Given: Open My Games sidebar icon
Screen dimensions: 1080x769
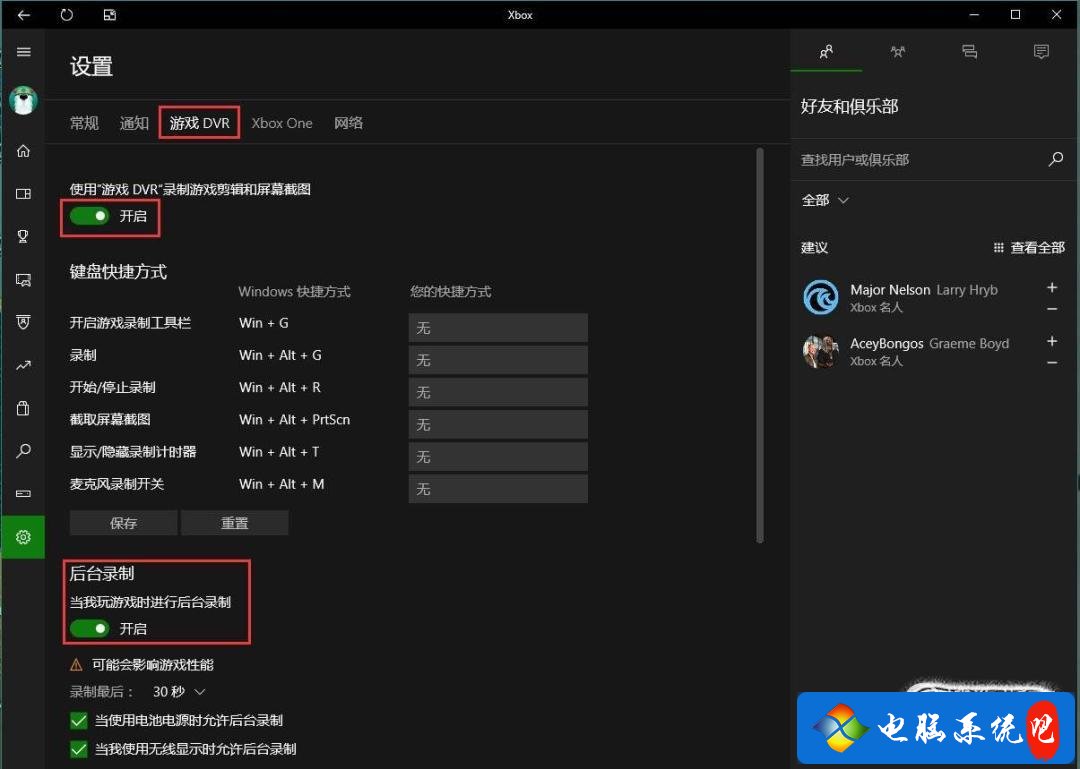Looking at the screenshot, I should 23,194.
